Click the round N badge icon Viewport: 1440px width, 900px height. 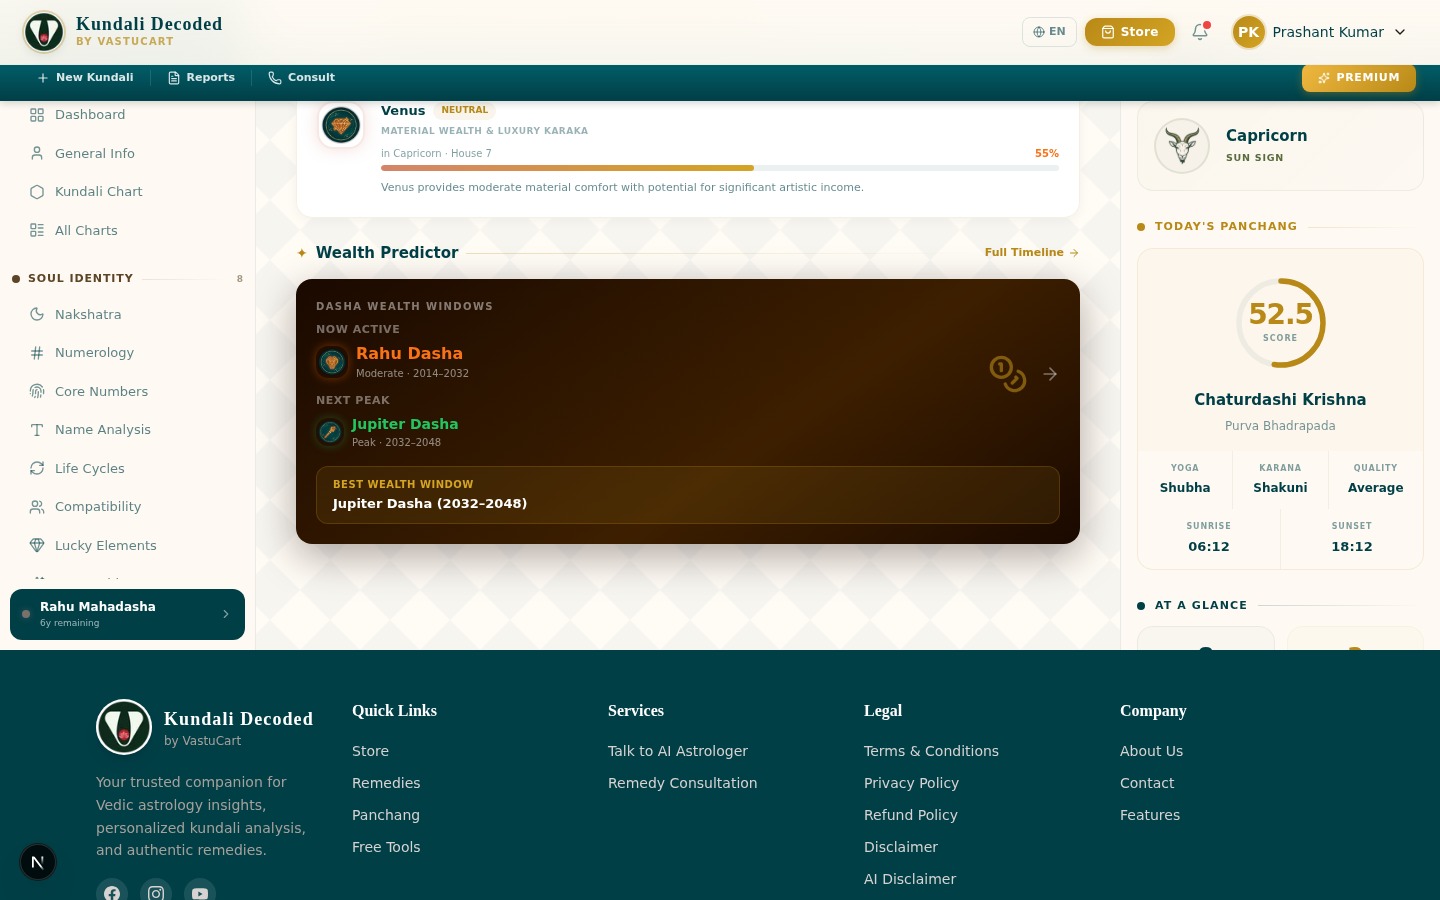click(38, 862)
